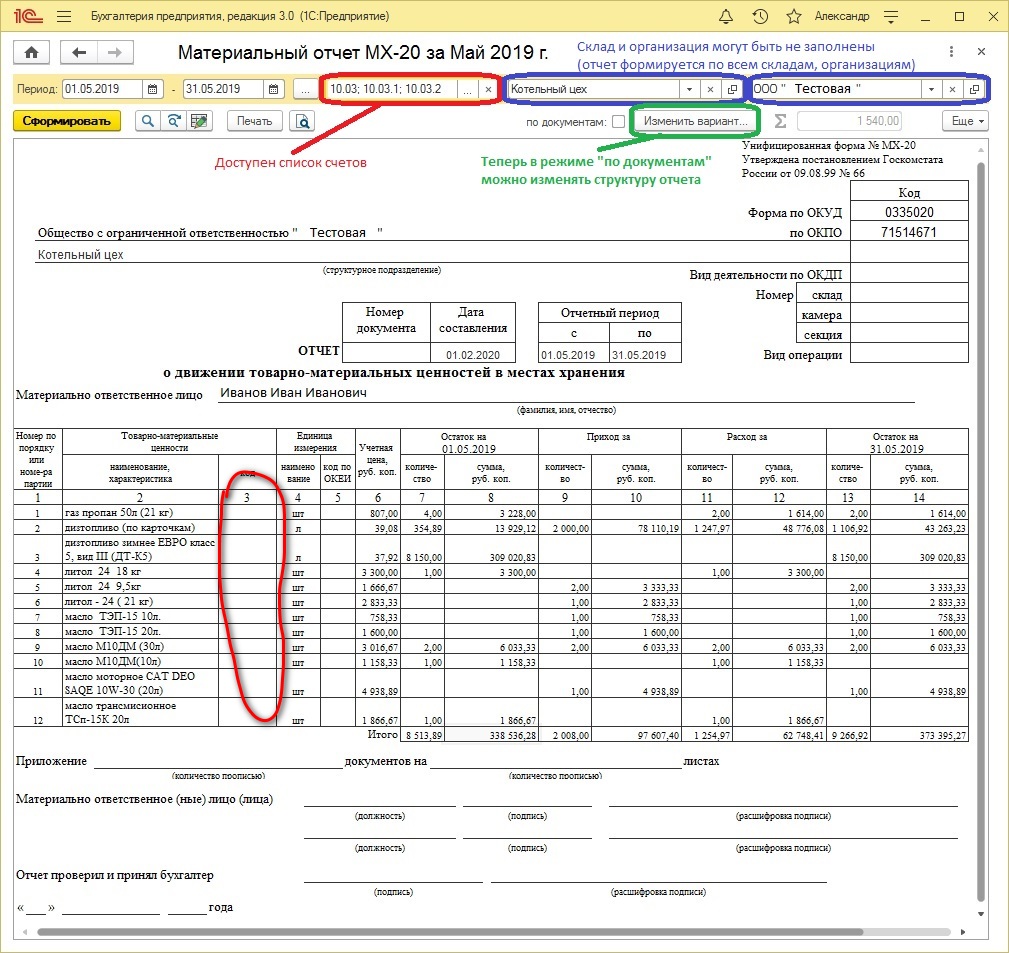Click the compilation date 01.02.2020

(473, 355)
